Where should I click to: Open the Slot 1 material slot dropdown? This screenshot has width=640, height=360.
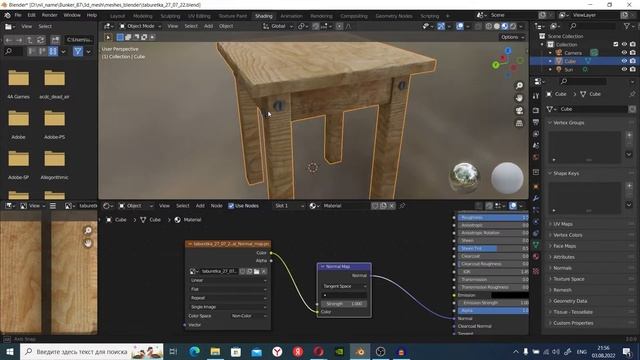(x=289, y=206)
